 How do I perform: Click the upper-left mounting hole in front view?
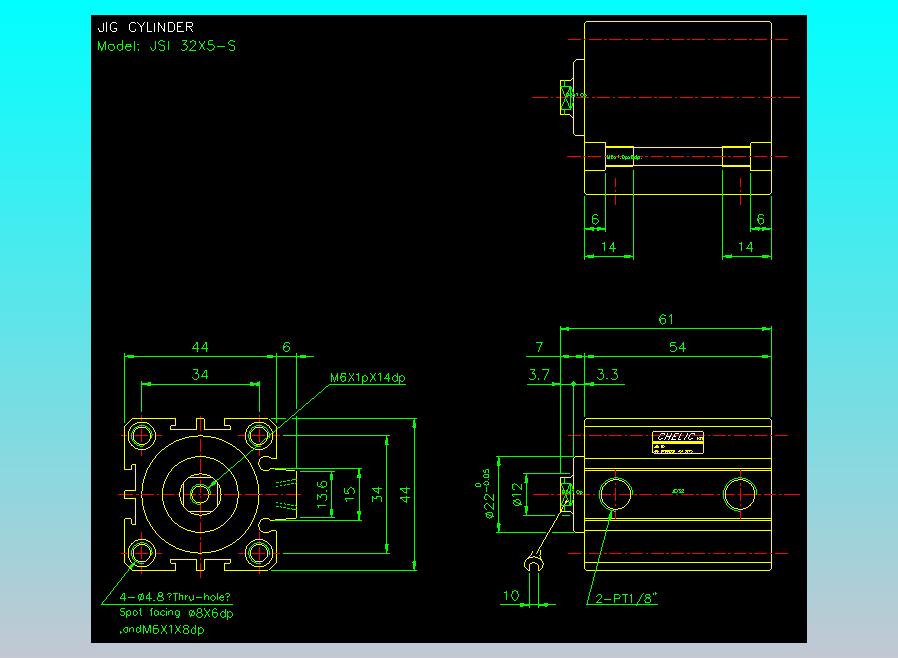(141, 435)
